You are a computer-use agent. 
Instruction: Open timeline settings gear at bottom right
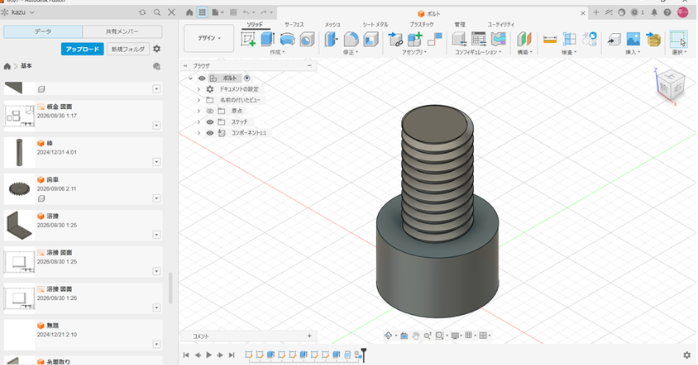tap(687, 355)
